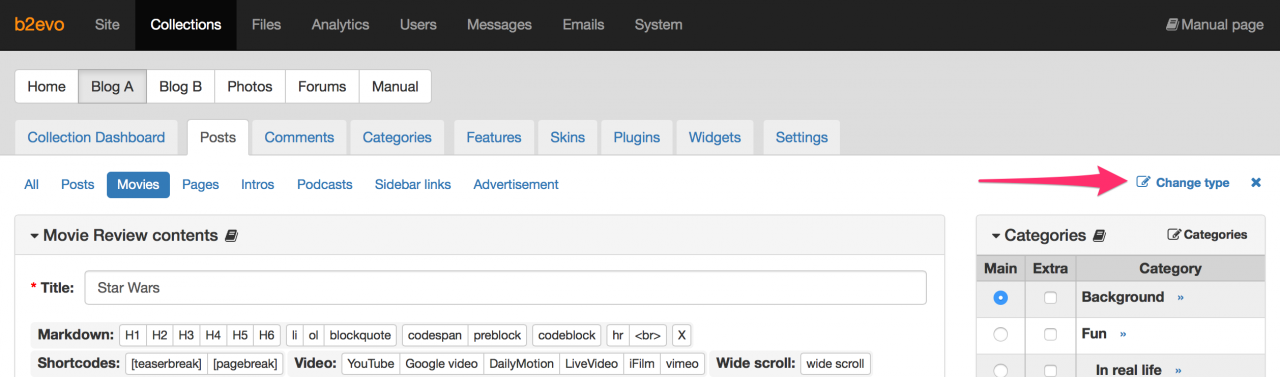Insert teaserbreak shortcode

166,364
